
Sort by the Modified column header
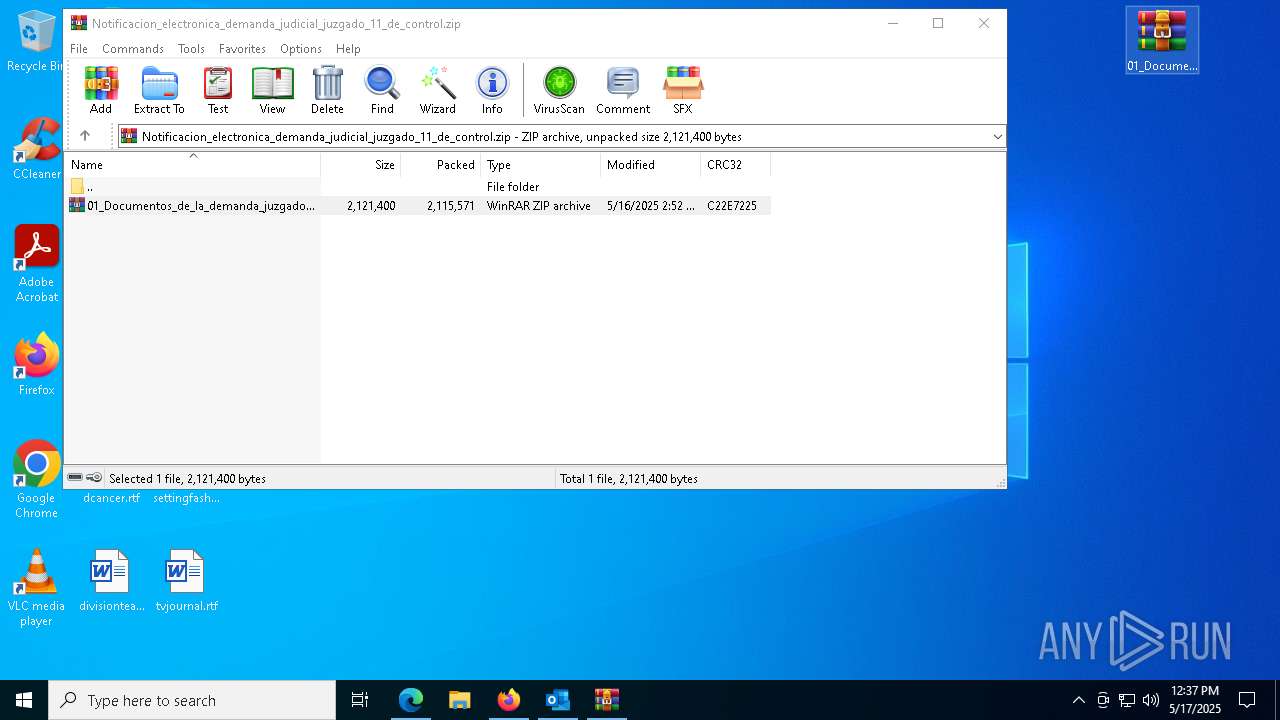point(650,165)
